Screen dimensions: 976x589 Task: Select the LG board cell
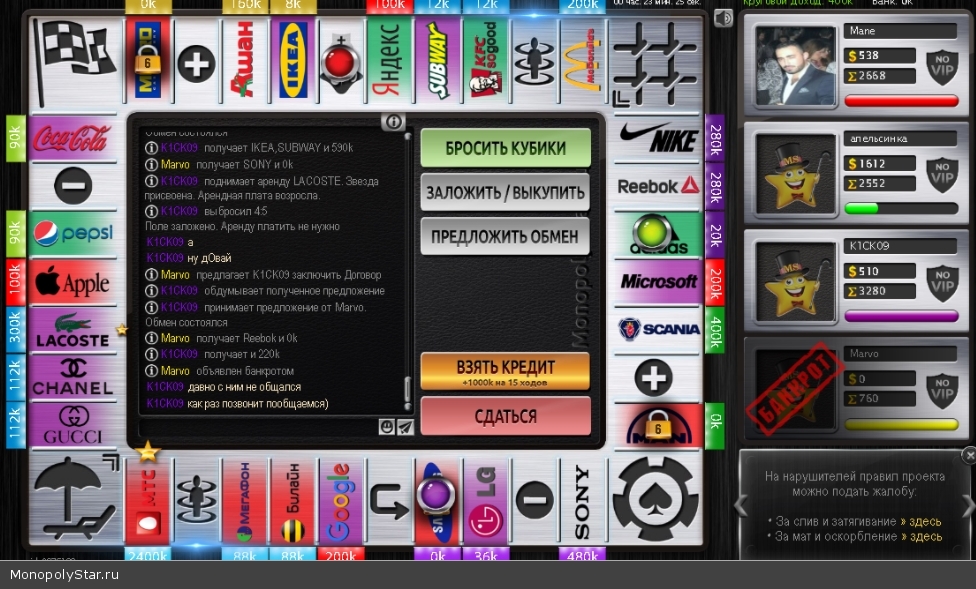click(486, 502)
